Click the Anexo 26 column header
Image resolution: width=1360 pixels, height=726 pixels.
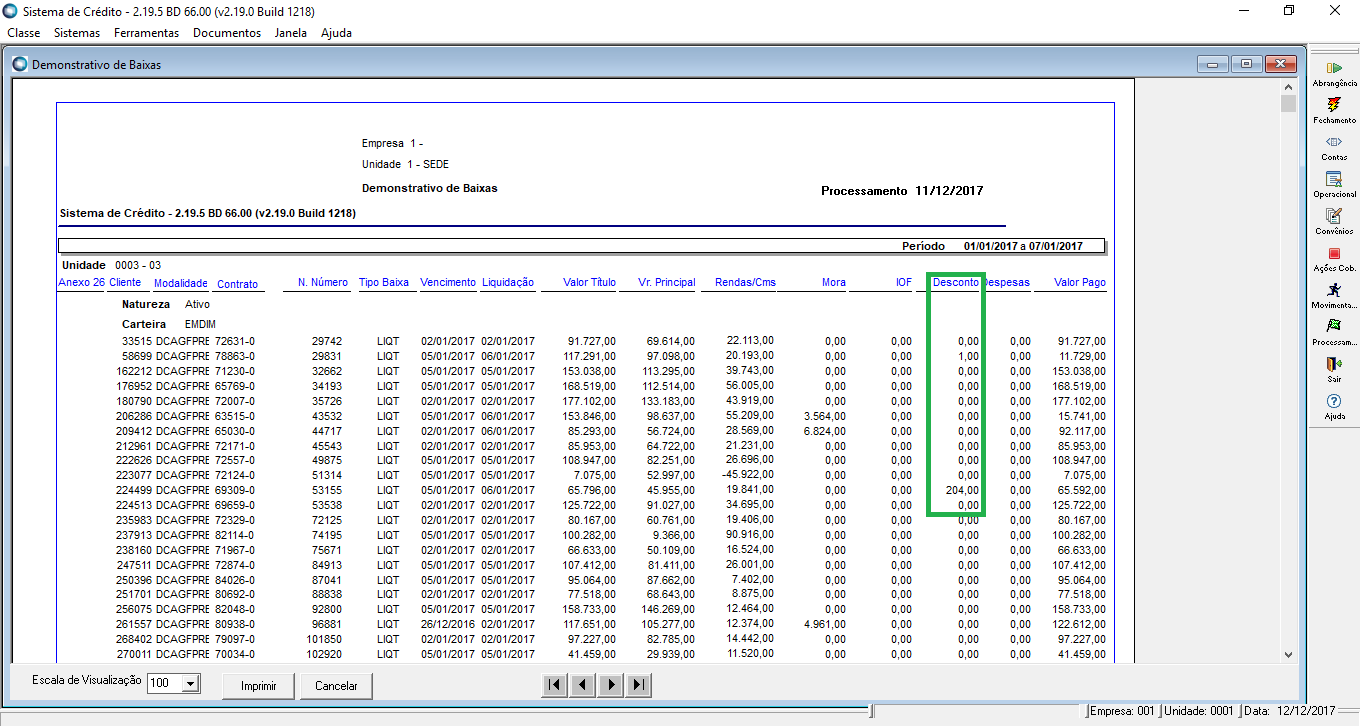[81, 283]
